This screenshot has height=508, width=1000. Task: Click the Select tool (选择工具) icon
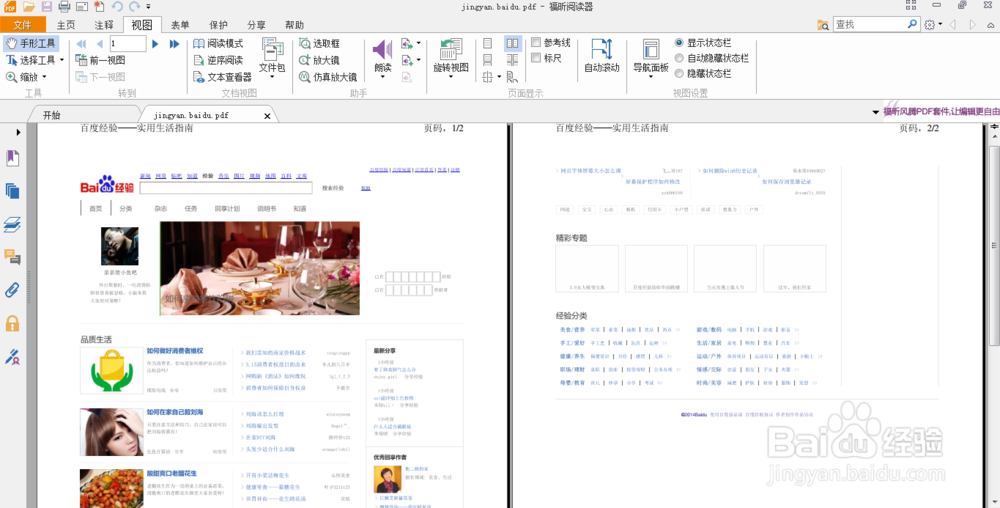[x=11, y=60]
